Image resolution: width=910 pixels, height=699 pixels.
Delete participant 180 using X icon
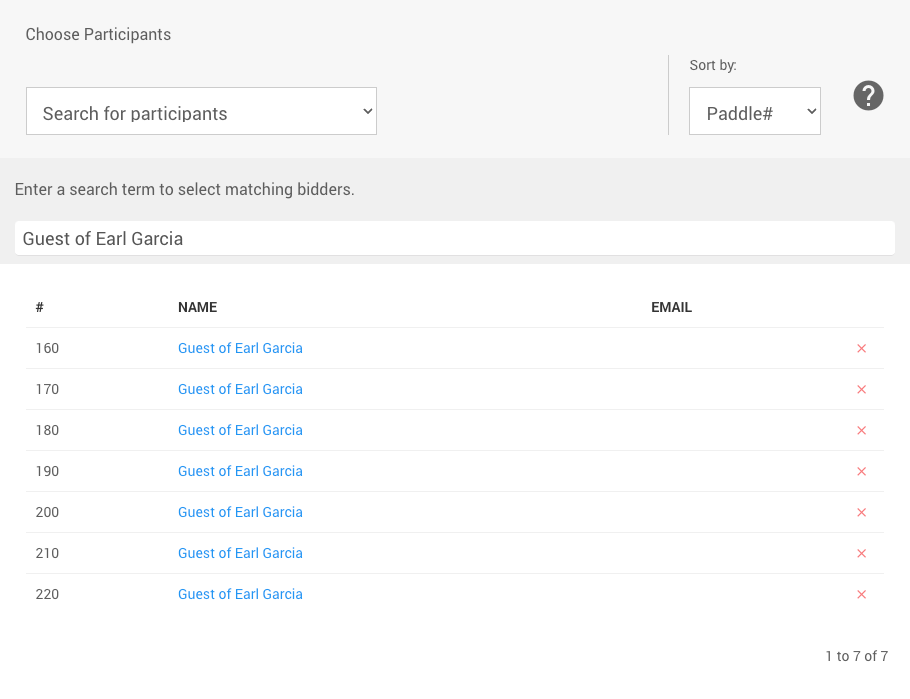pyautogui.click(x=861, y=431)
